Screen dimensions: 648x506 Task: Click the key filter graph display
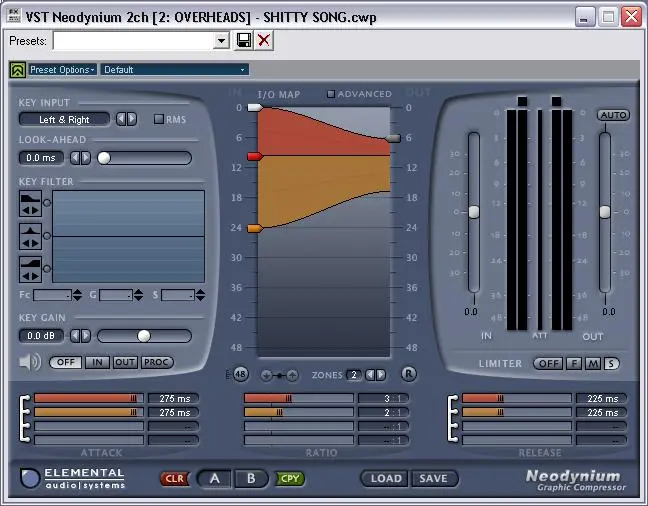click(x=129, y=236)
